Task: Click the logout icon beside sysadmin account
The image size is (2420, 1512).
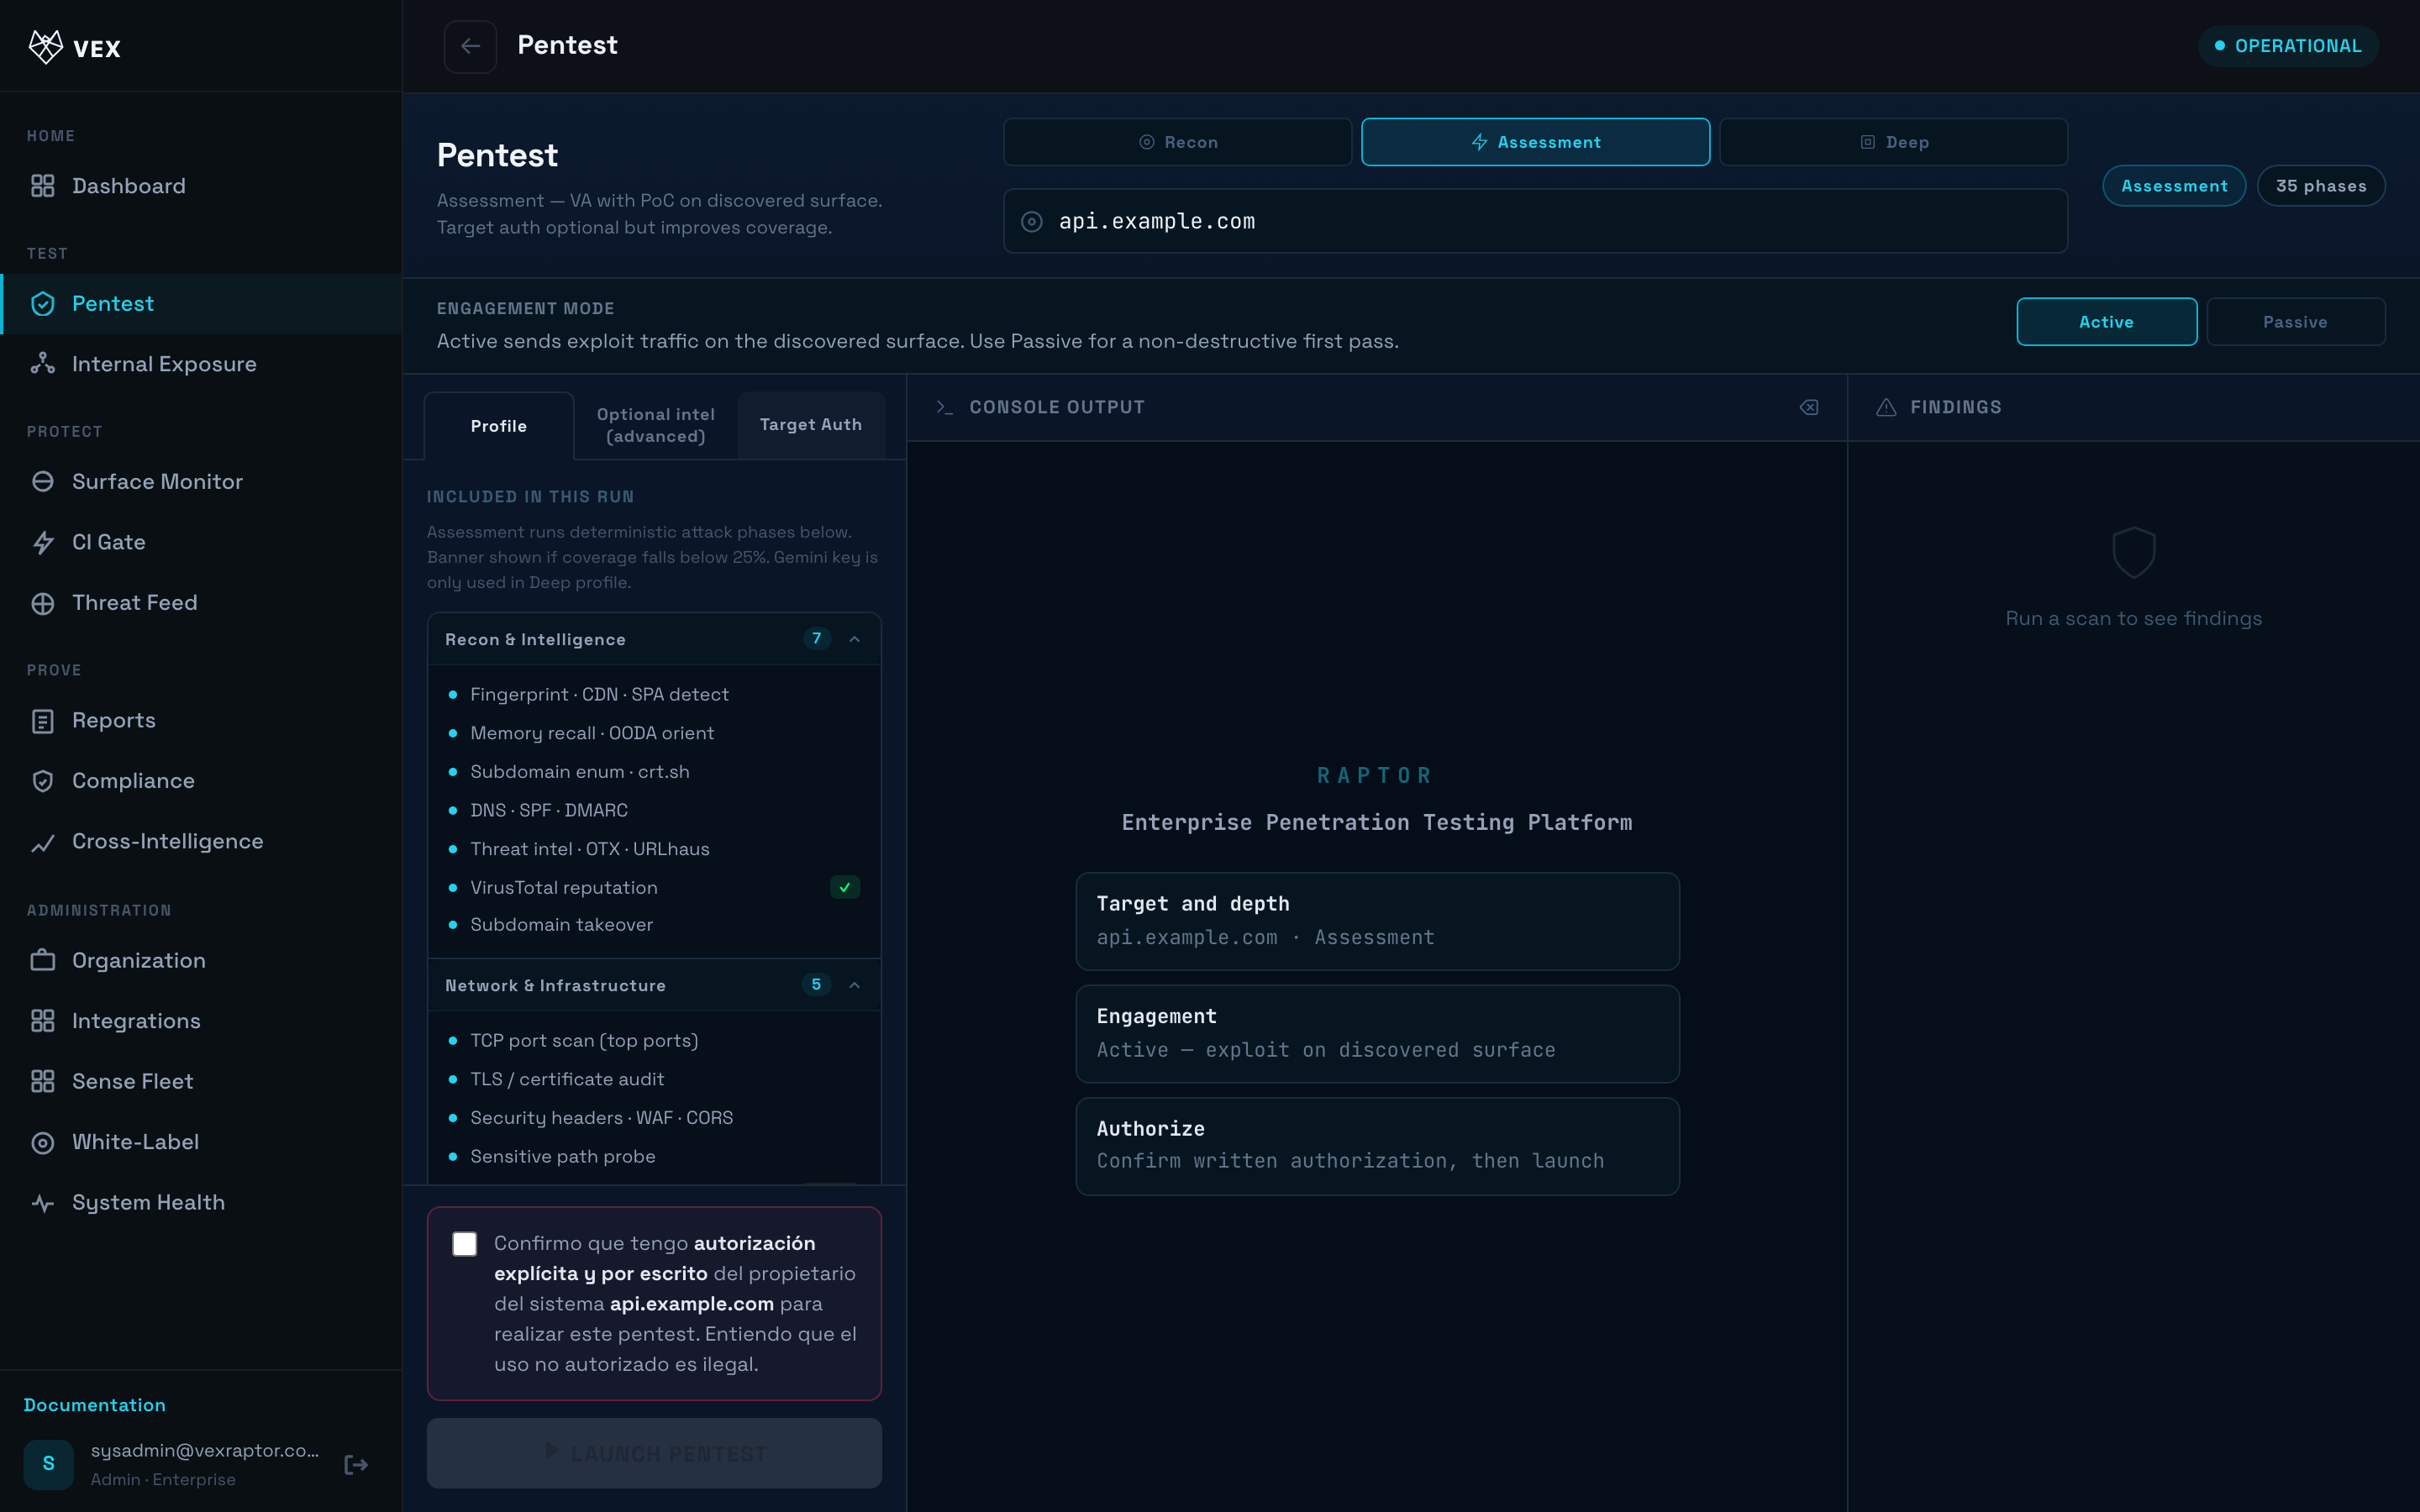Action: coord(356,1465)
